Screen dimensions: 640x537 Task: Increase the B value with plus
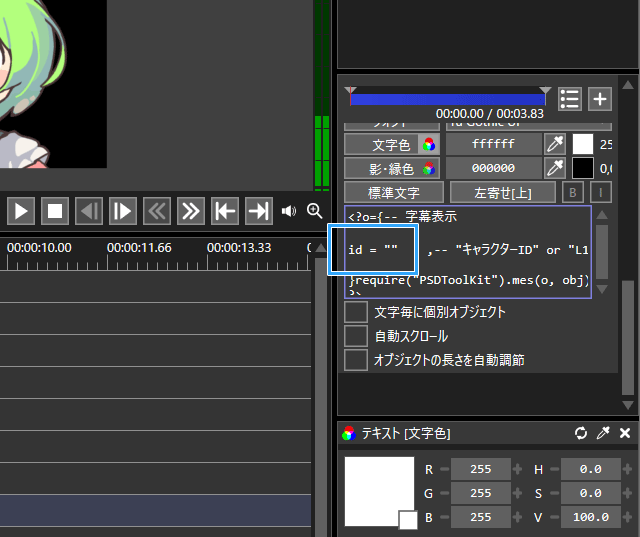[517, 517]
